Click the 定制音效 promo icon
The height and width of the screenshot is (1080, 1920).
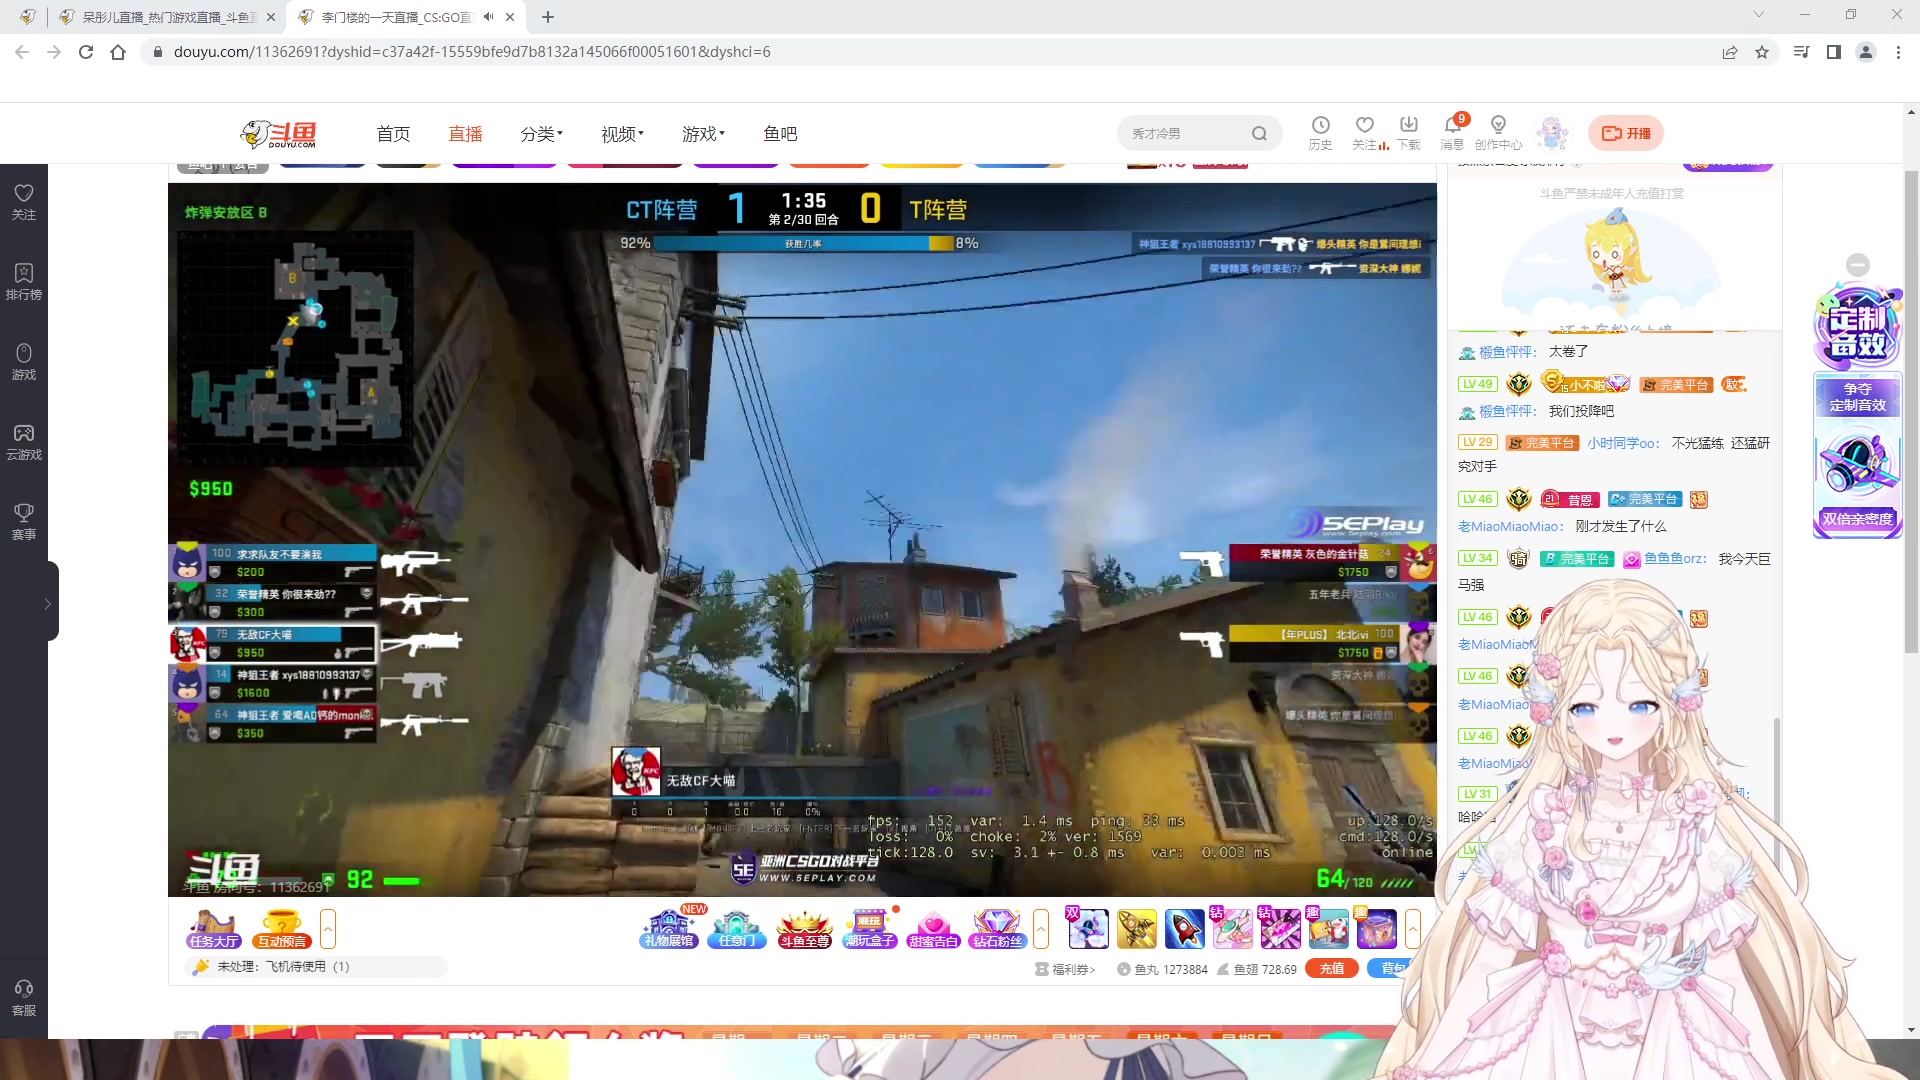coord(1858,329)
